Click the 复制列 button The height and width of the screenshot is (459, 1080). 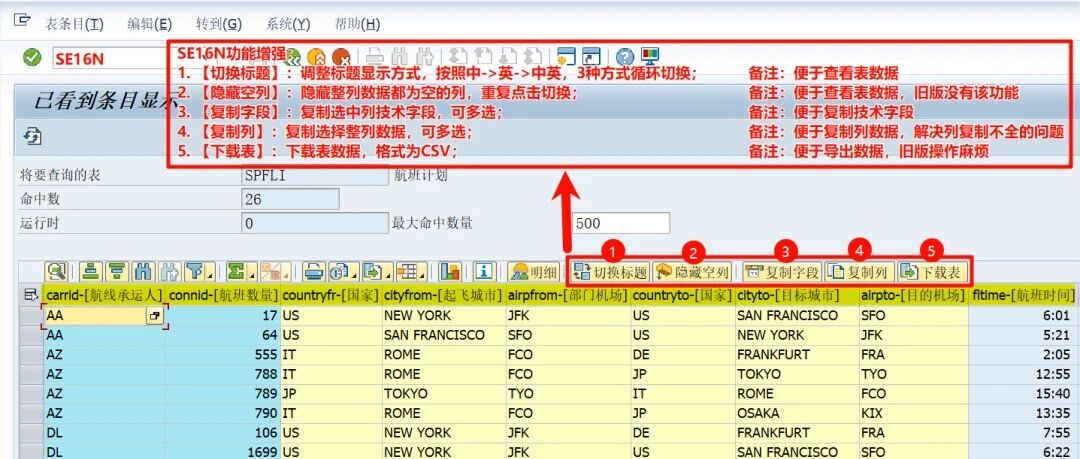pyautogui.click(x=860, y=272)
